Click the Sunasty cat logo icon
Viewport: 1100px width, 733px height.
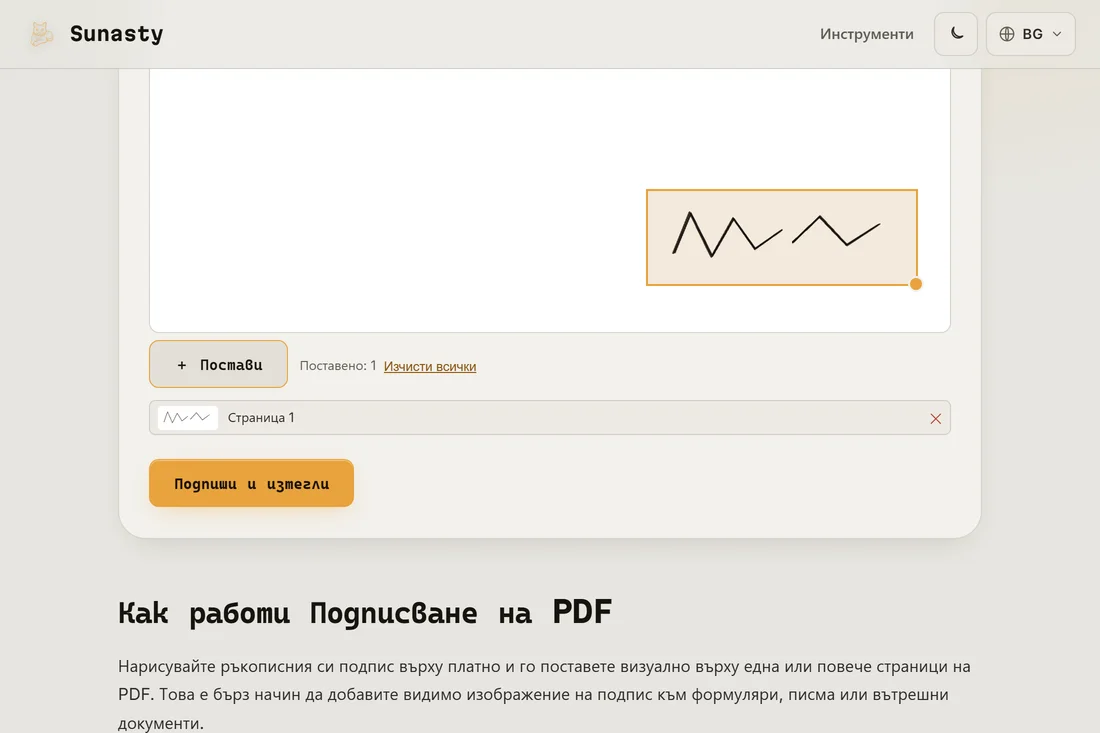tap(41, 34)
